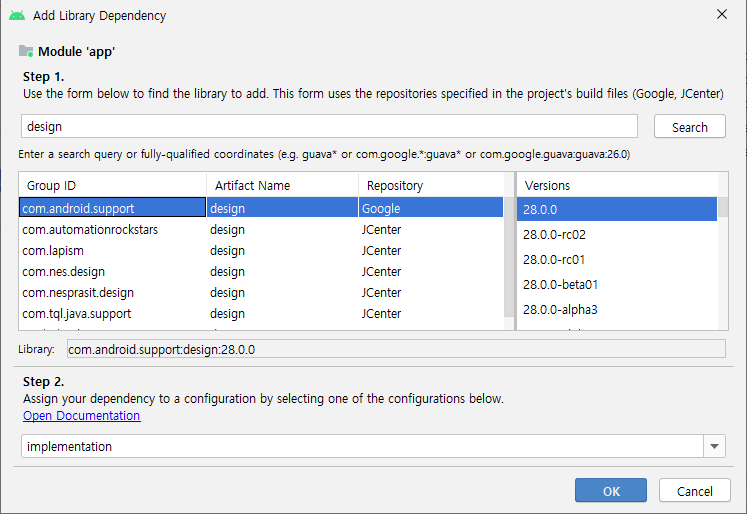Choose version 28.0.0-rc01

[x=617, y=259]
